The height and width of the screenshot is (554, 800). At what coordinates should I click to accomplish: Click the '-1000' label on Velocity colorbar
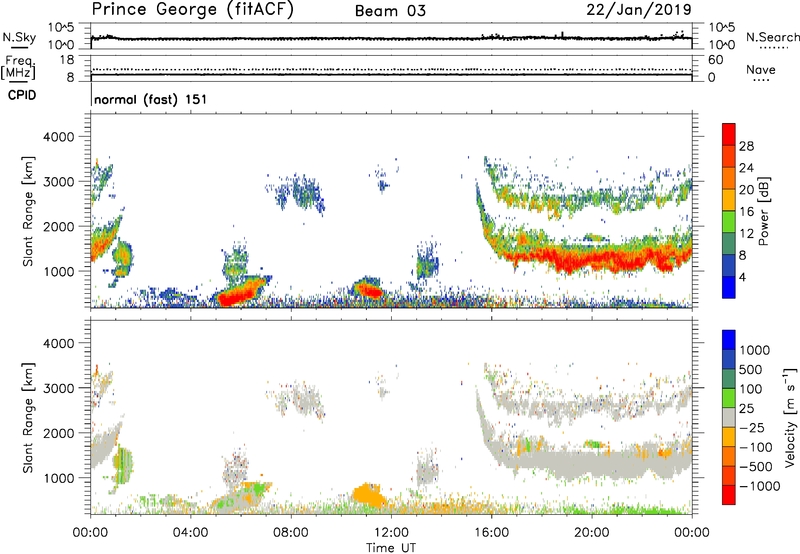[x=759, y=486]
